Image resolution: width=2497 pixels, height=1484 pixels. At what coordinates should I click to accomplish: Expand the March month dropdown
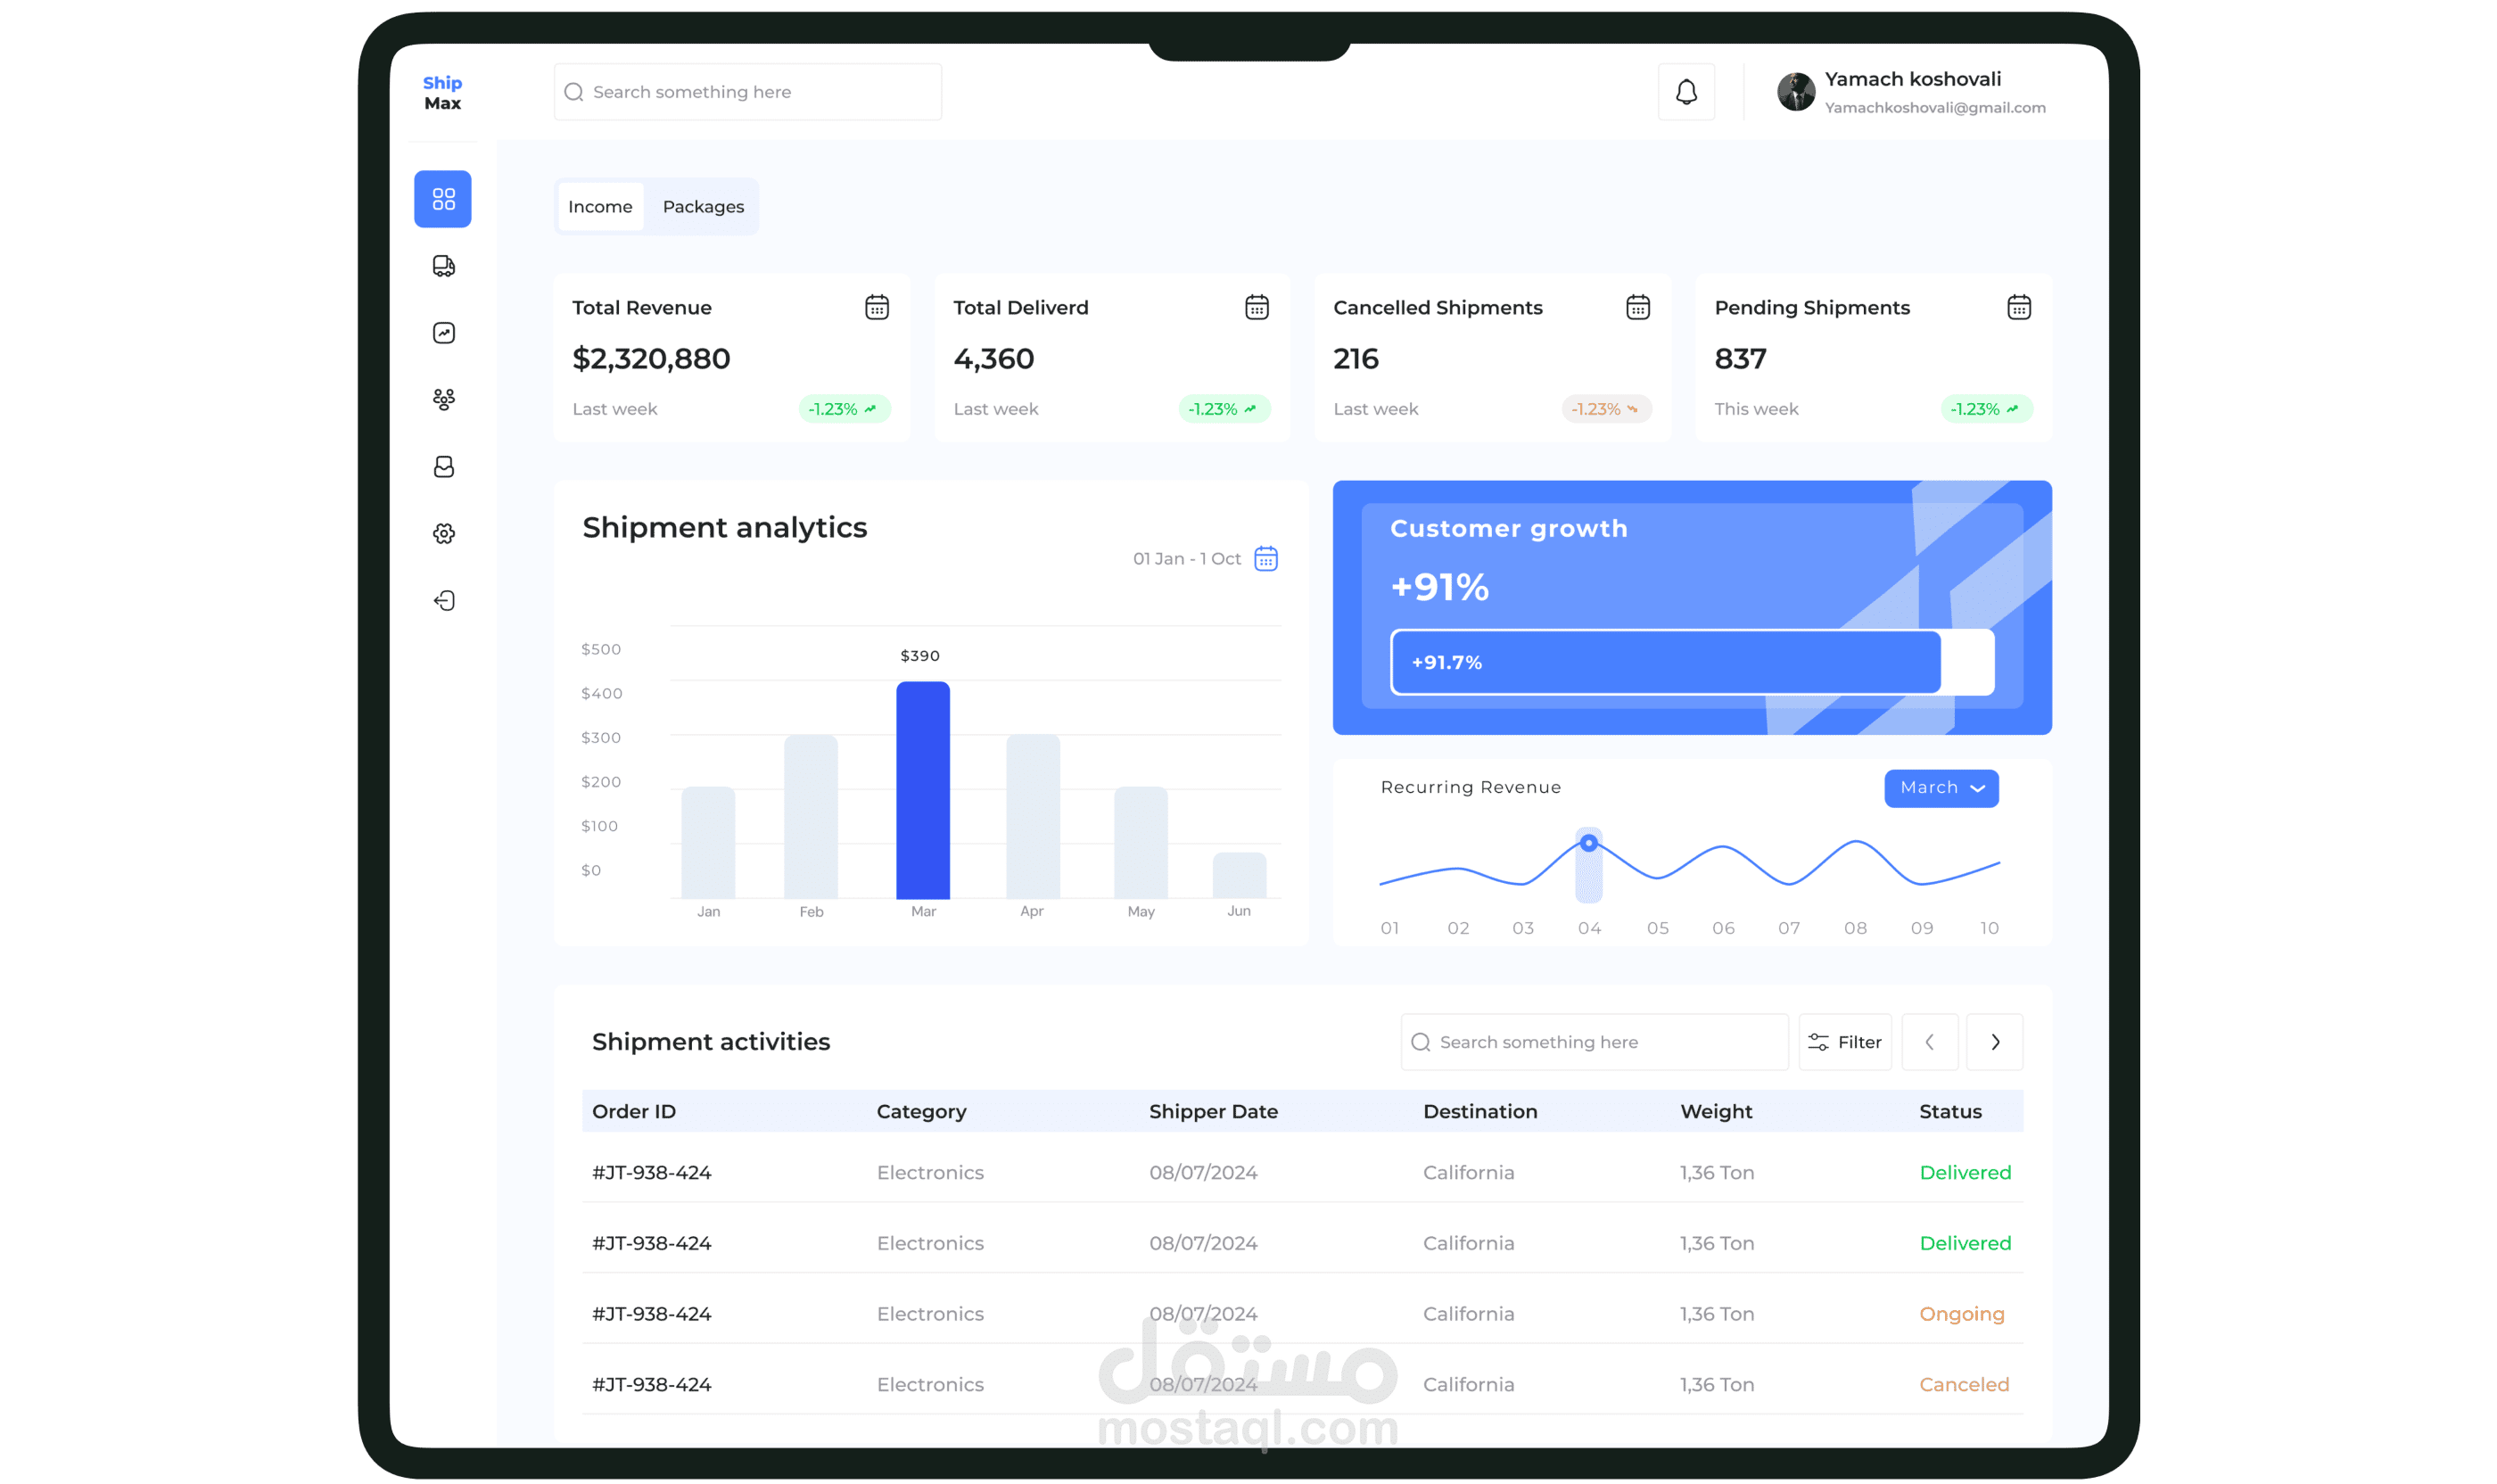[x=1940, y=788]
